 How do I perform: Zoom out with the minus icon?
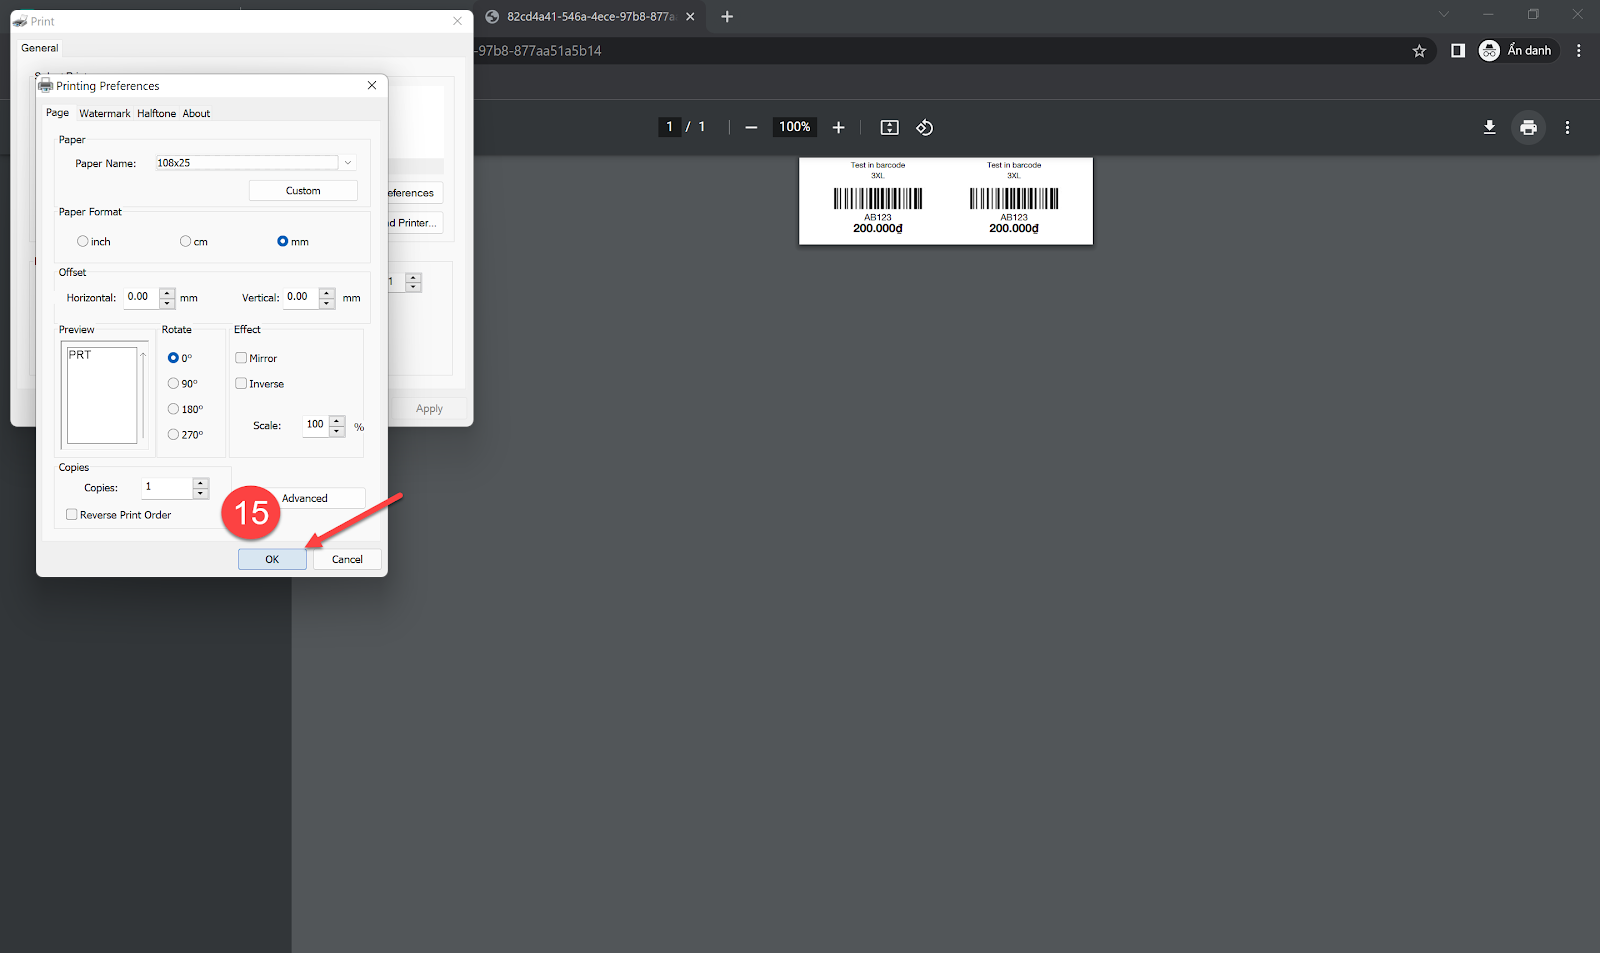751,127
